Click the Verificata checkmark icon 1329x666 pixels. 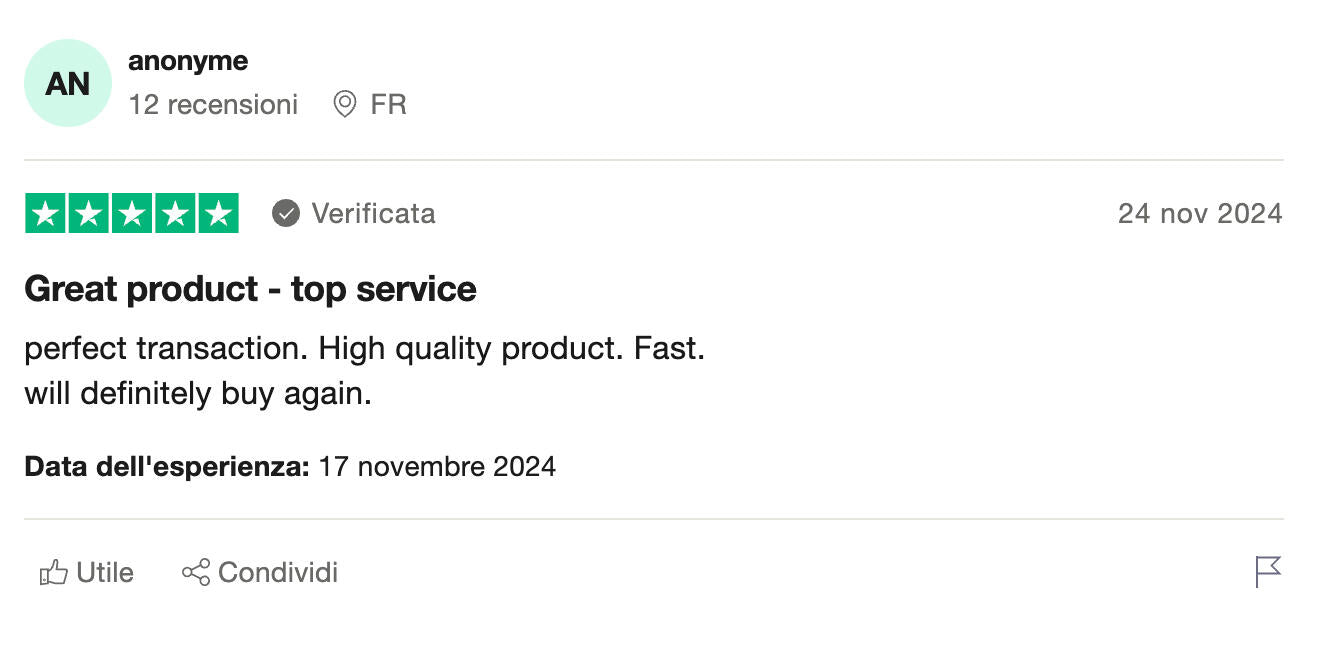tap(286, 213)
